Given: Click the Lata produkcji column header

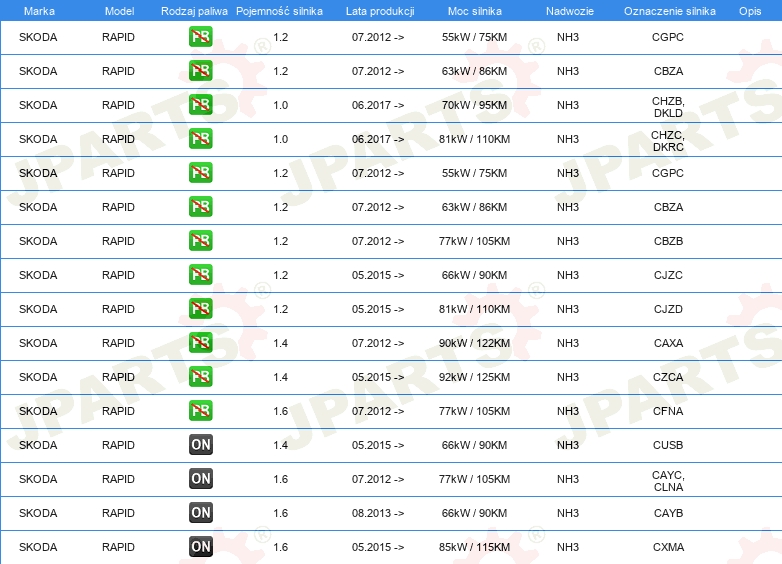Looking at the screenshot, I should click(380, 11).
